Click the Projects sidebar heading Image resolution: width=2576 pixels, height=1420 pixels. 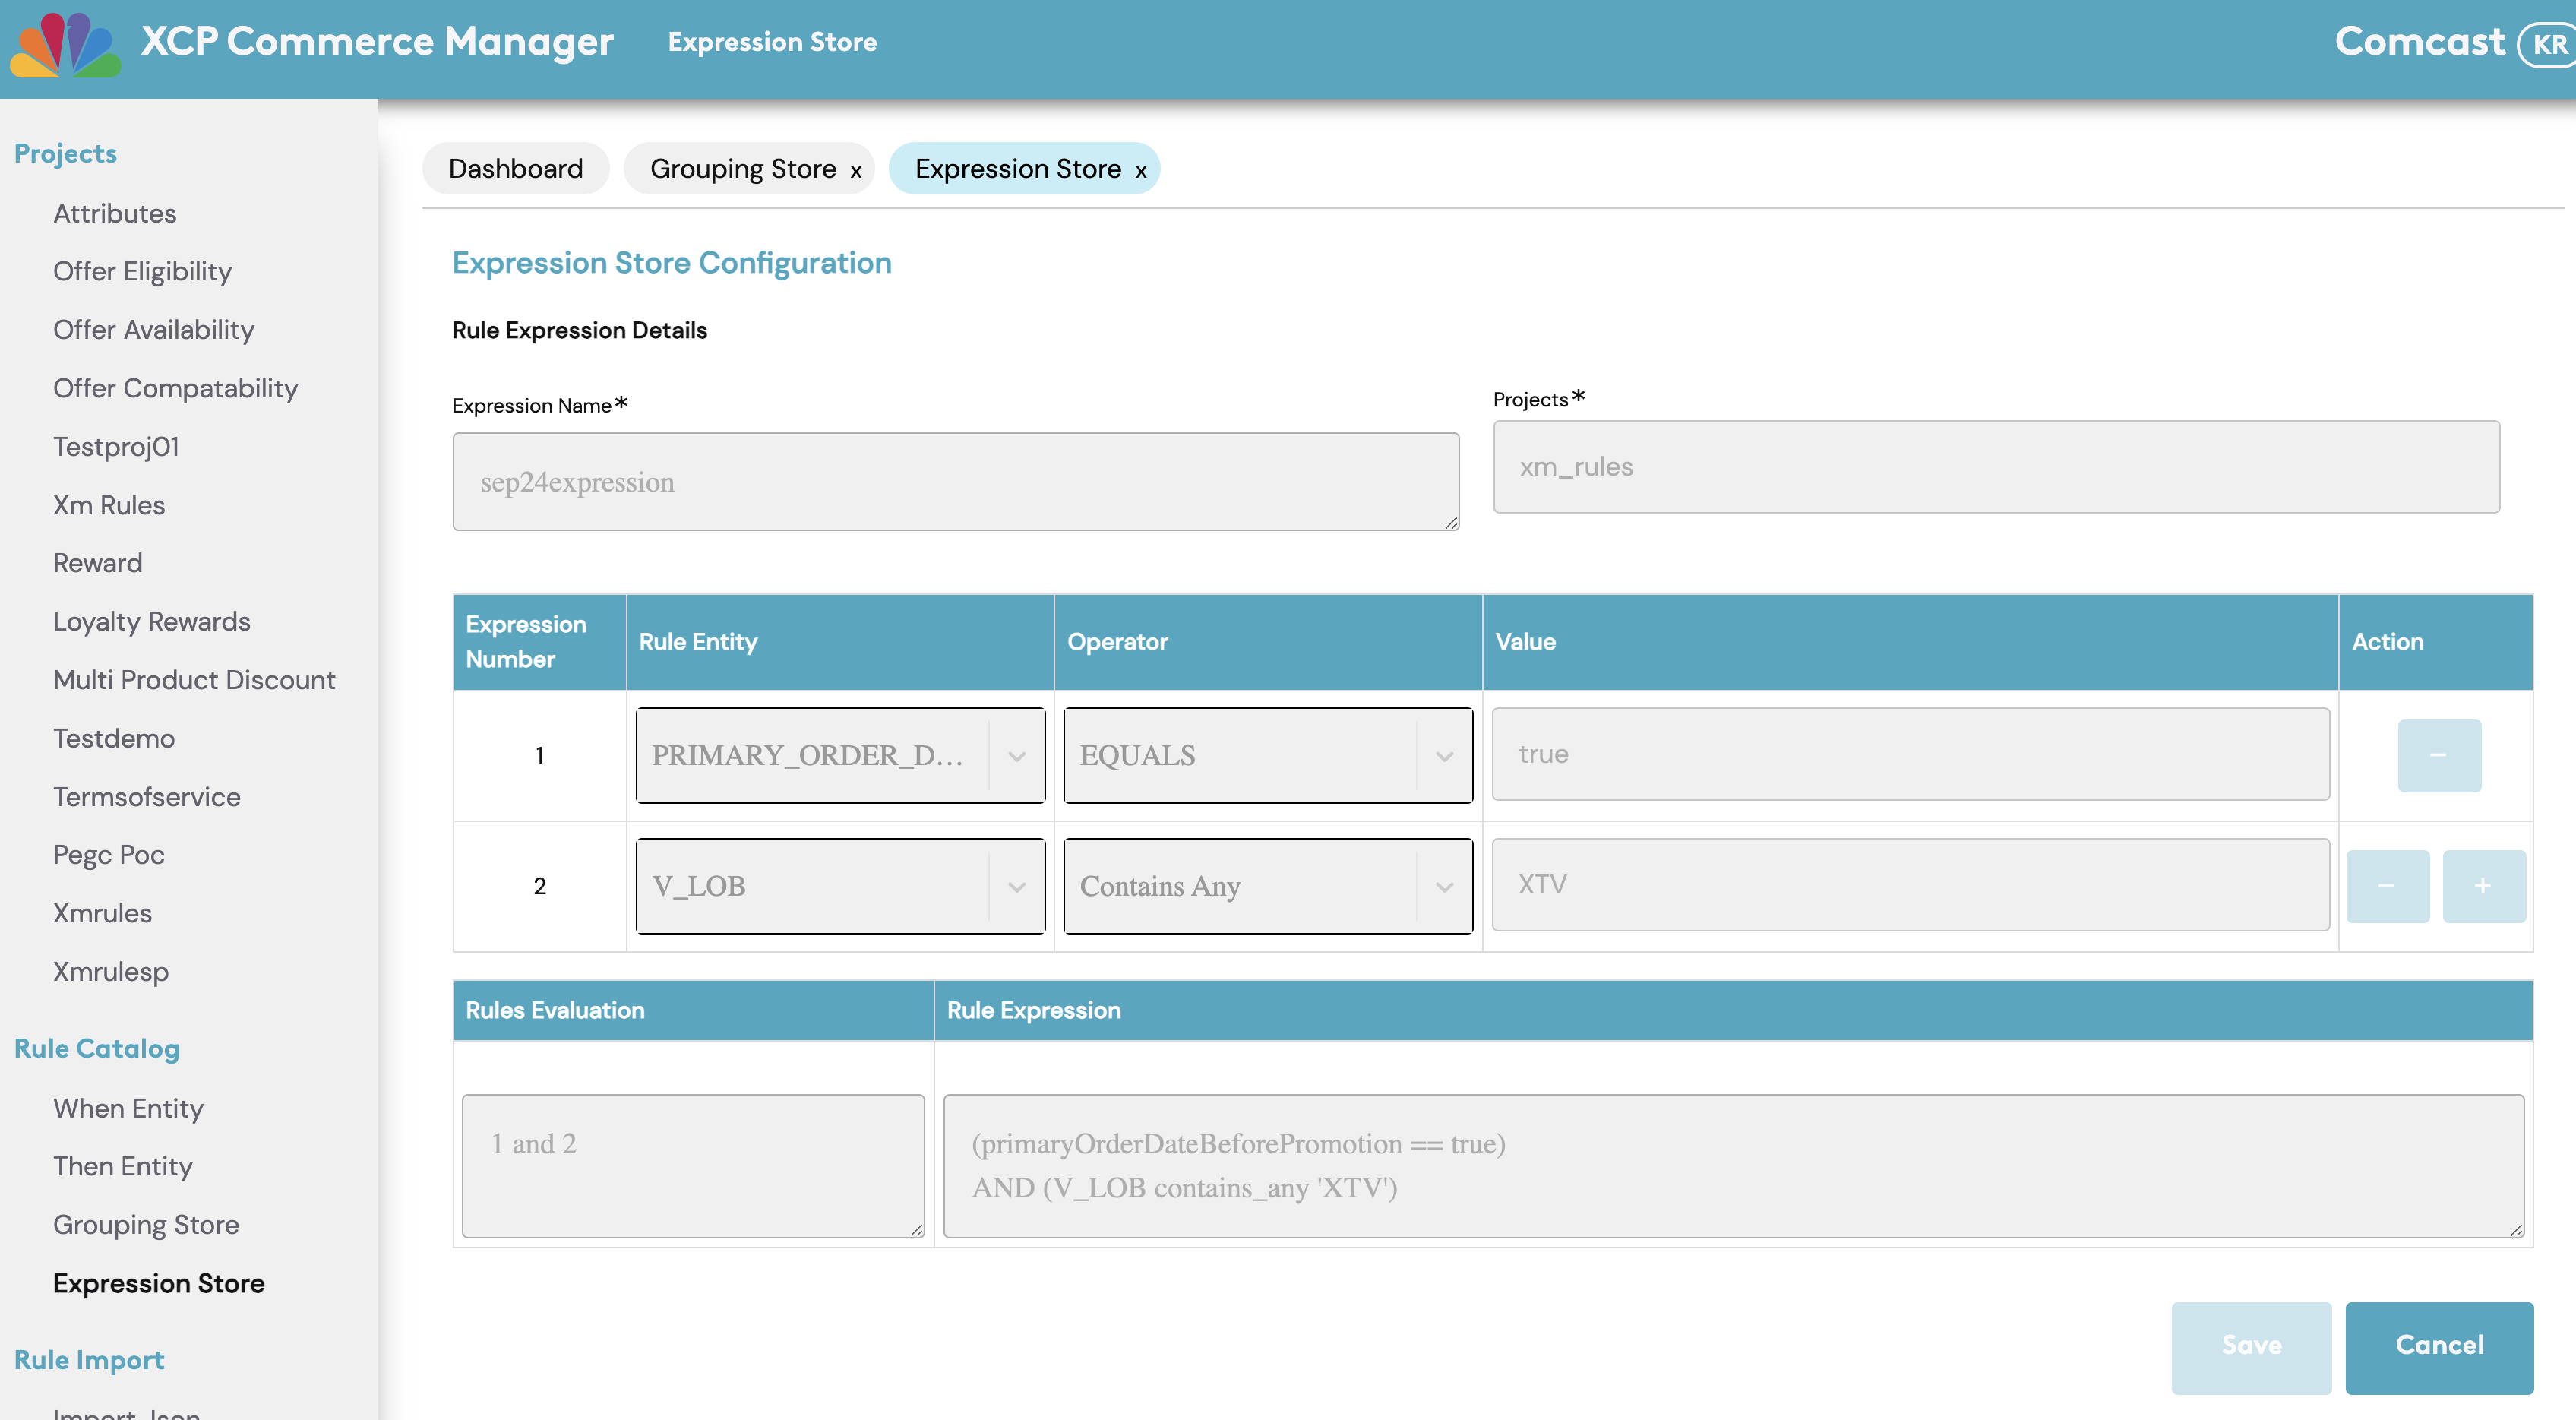point(66,153)
